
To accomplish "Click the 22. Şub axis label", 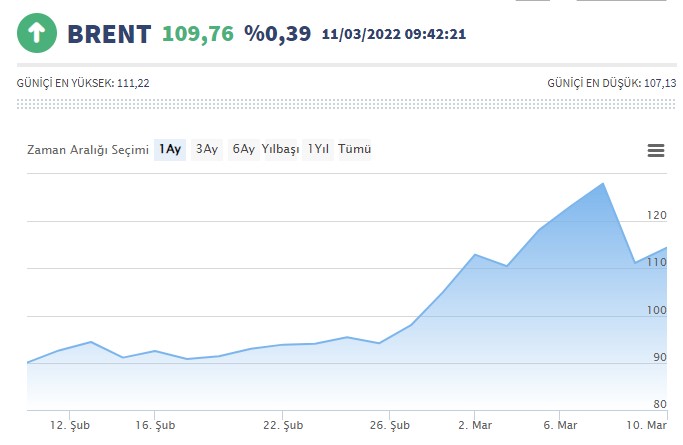I will (283, 425).
